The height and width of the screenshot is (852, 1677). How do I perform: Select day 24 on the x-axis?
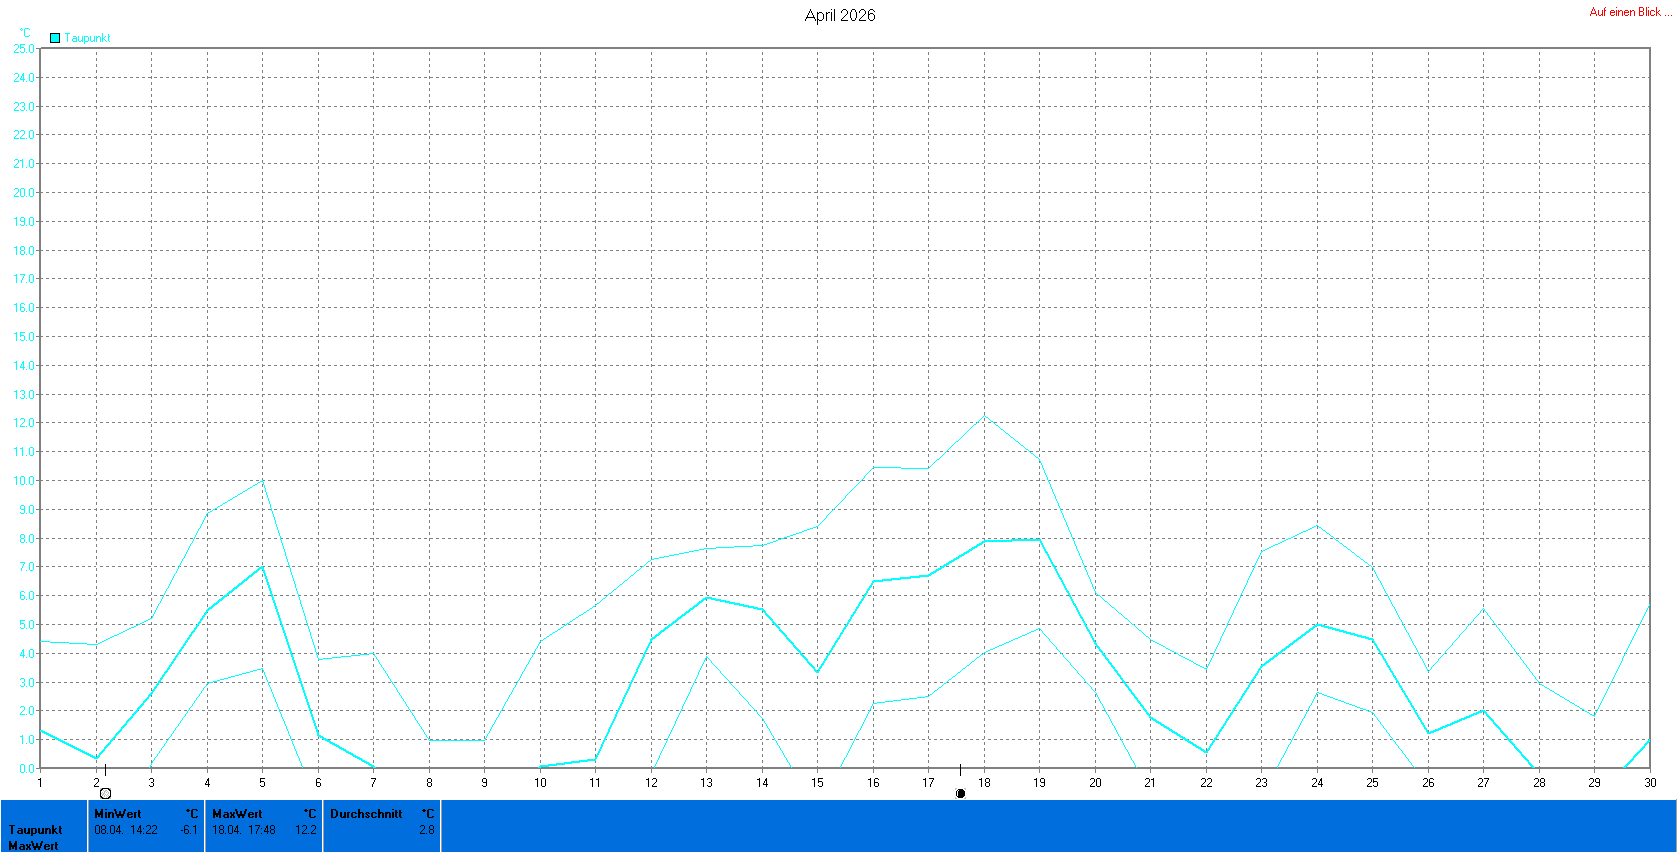coord(1317,783)
